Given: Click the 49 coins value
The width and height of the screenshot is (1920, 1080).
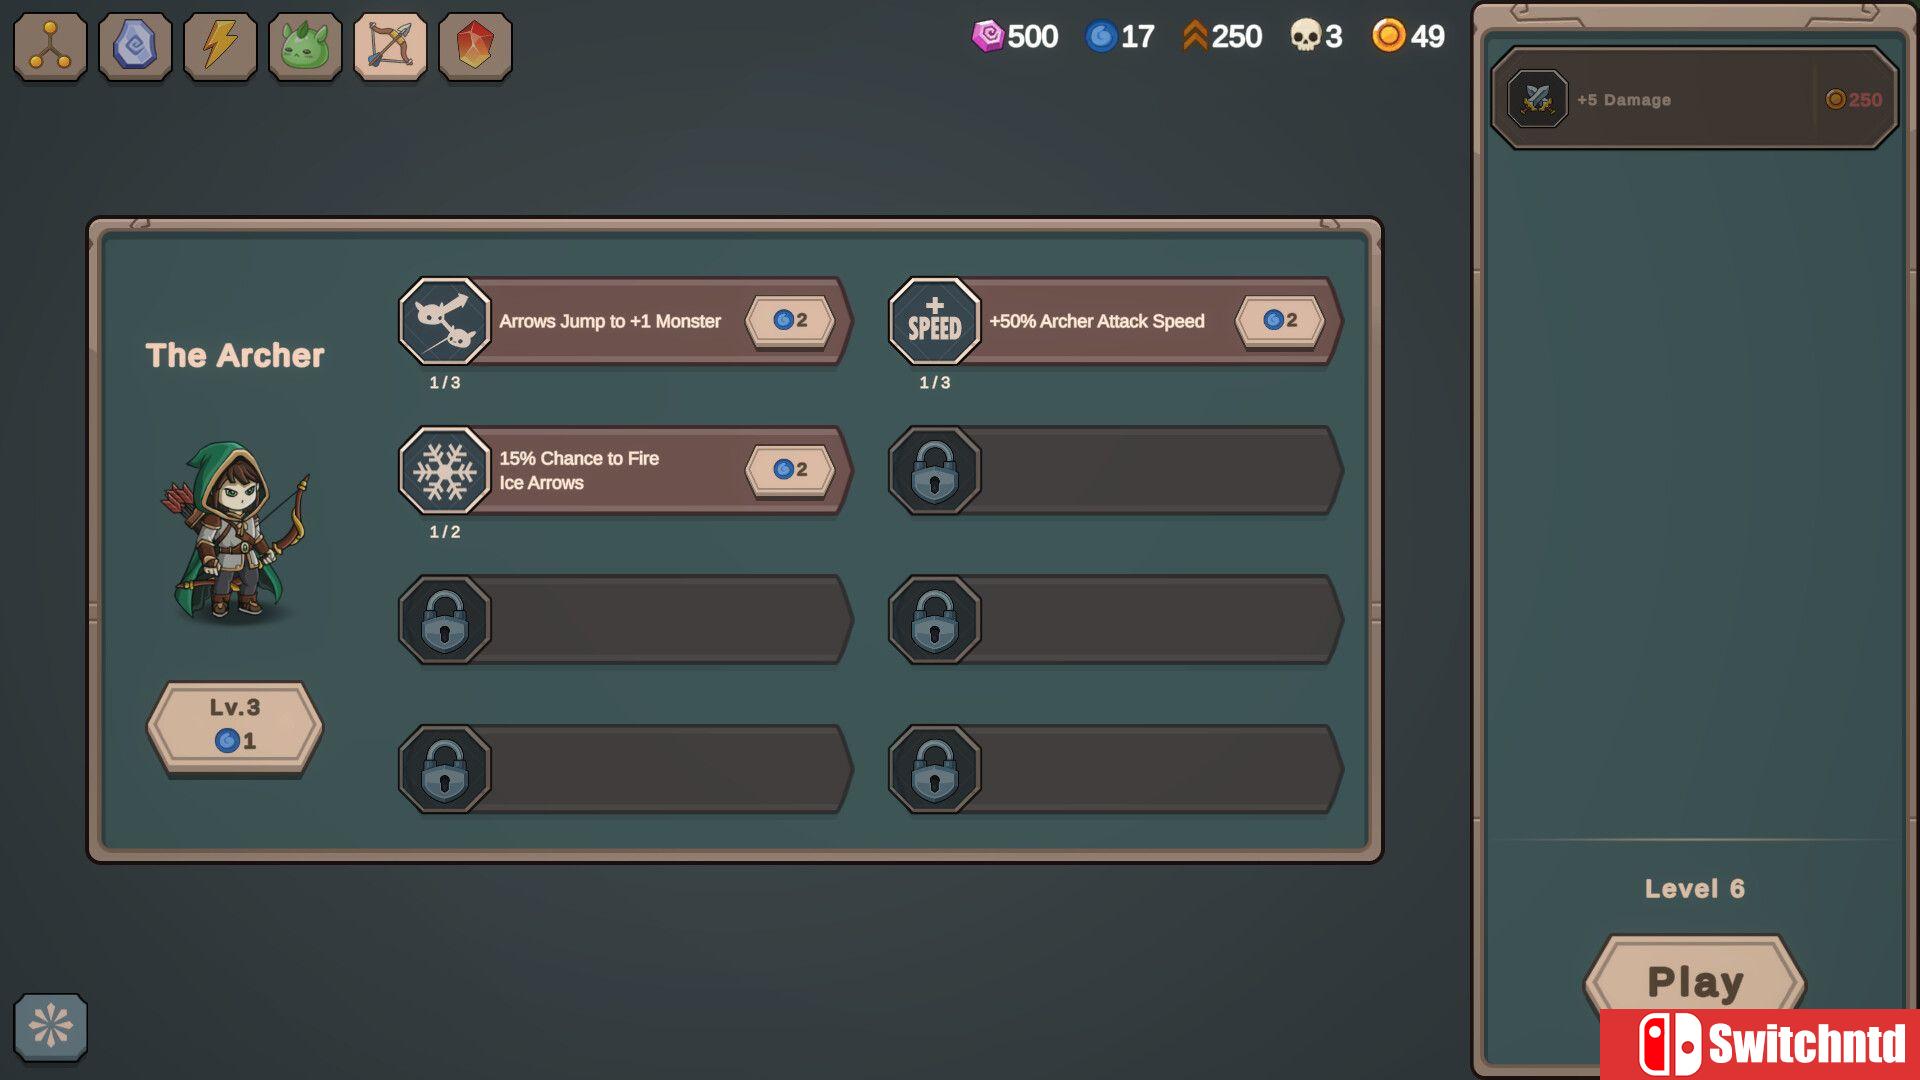Looking at the screenshot, I should [1427, 37].
